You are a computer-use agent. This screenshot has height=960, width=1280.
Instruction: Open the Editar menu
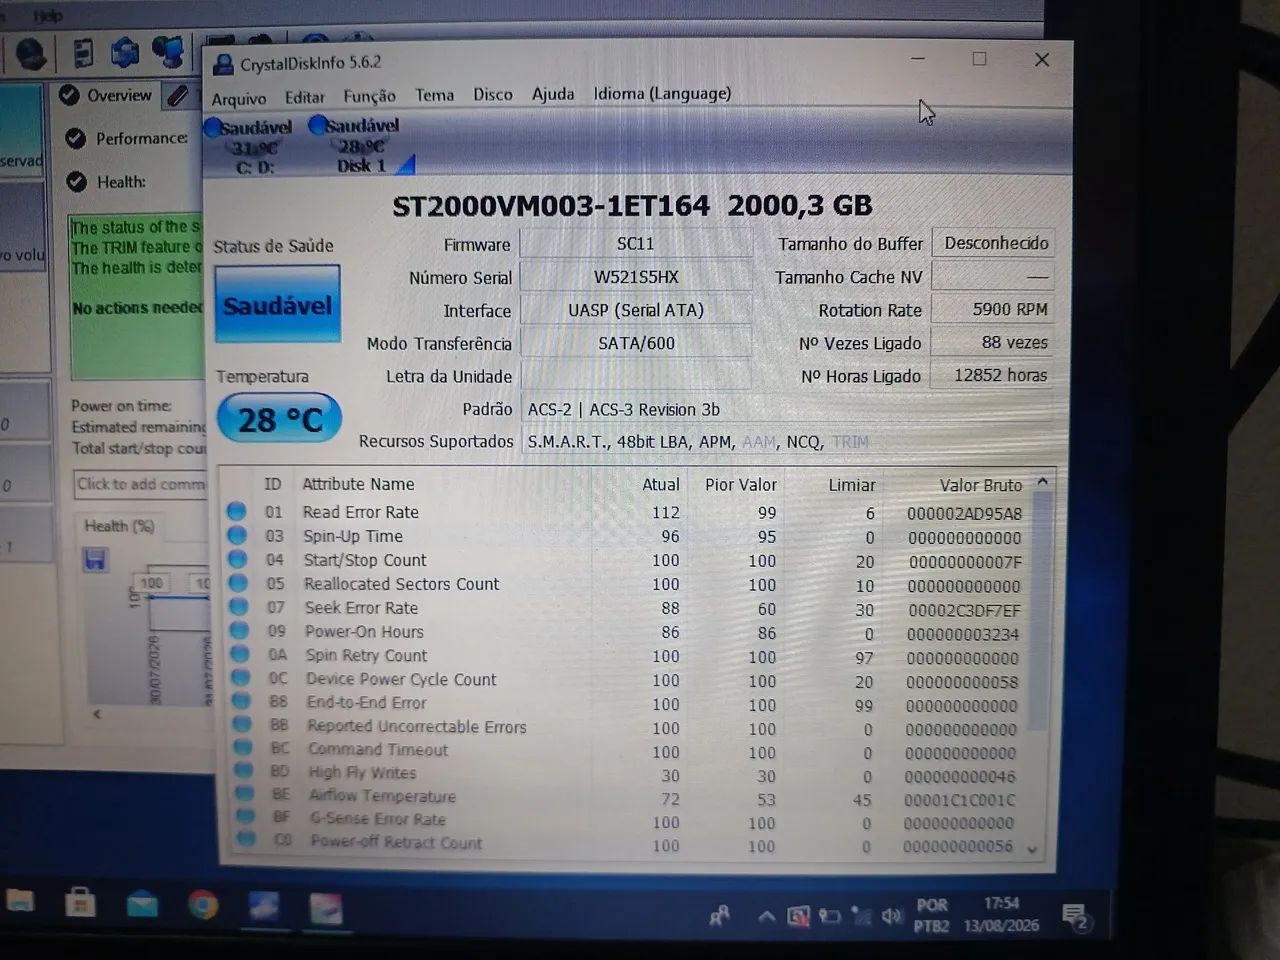(305, 97)
